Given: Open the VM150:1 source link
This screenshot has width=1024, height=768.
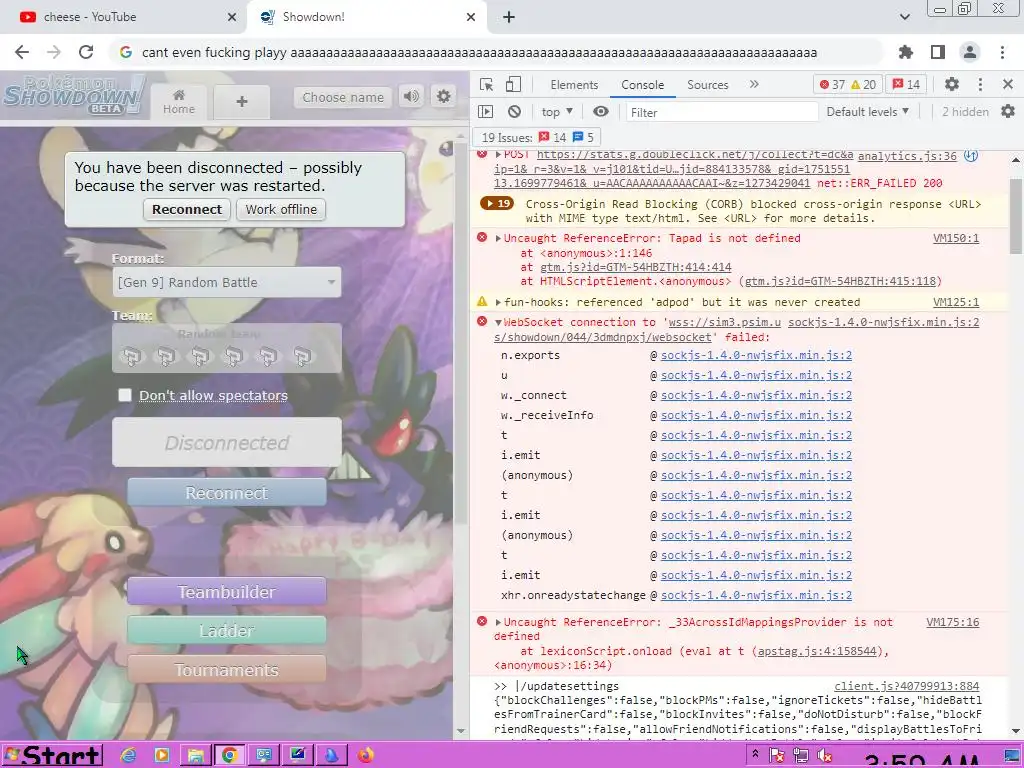Looking at the screenshot, I should click(956, 238).
